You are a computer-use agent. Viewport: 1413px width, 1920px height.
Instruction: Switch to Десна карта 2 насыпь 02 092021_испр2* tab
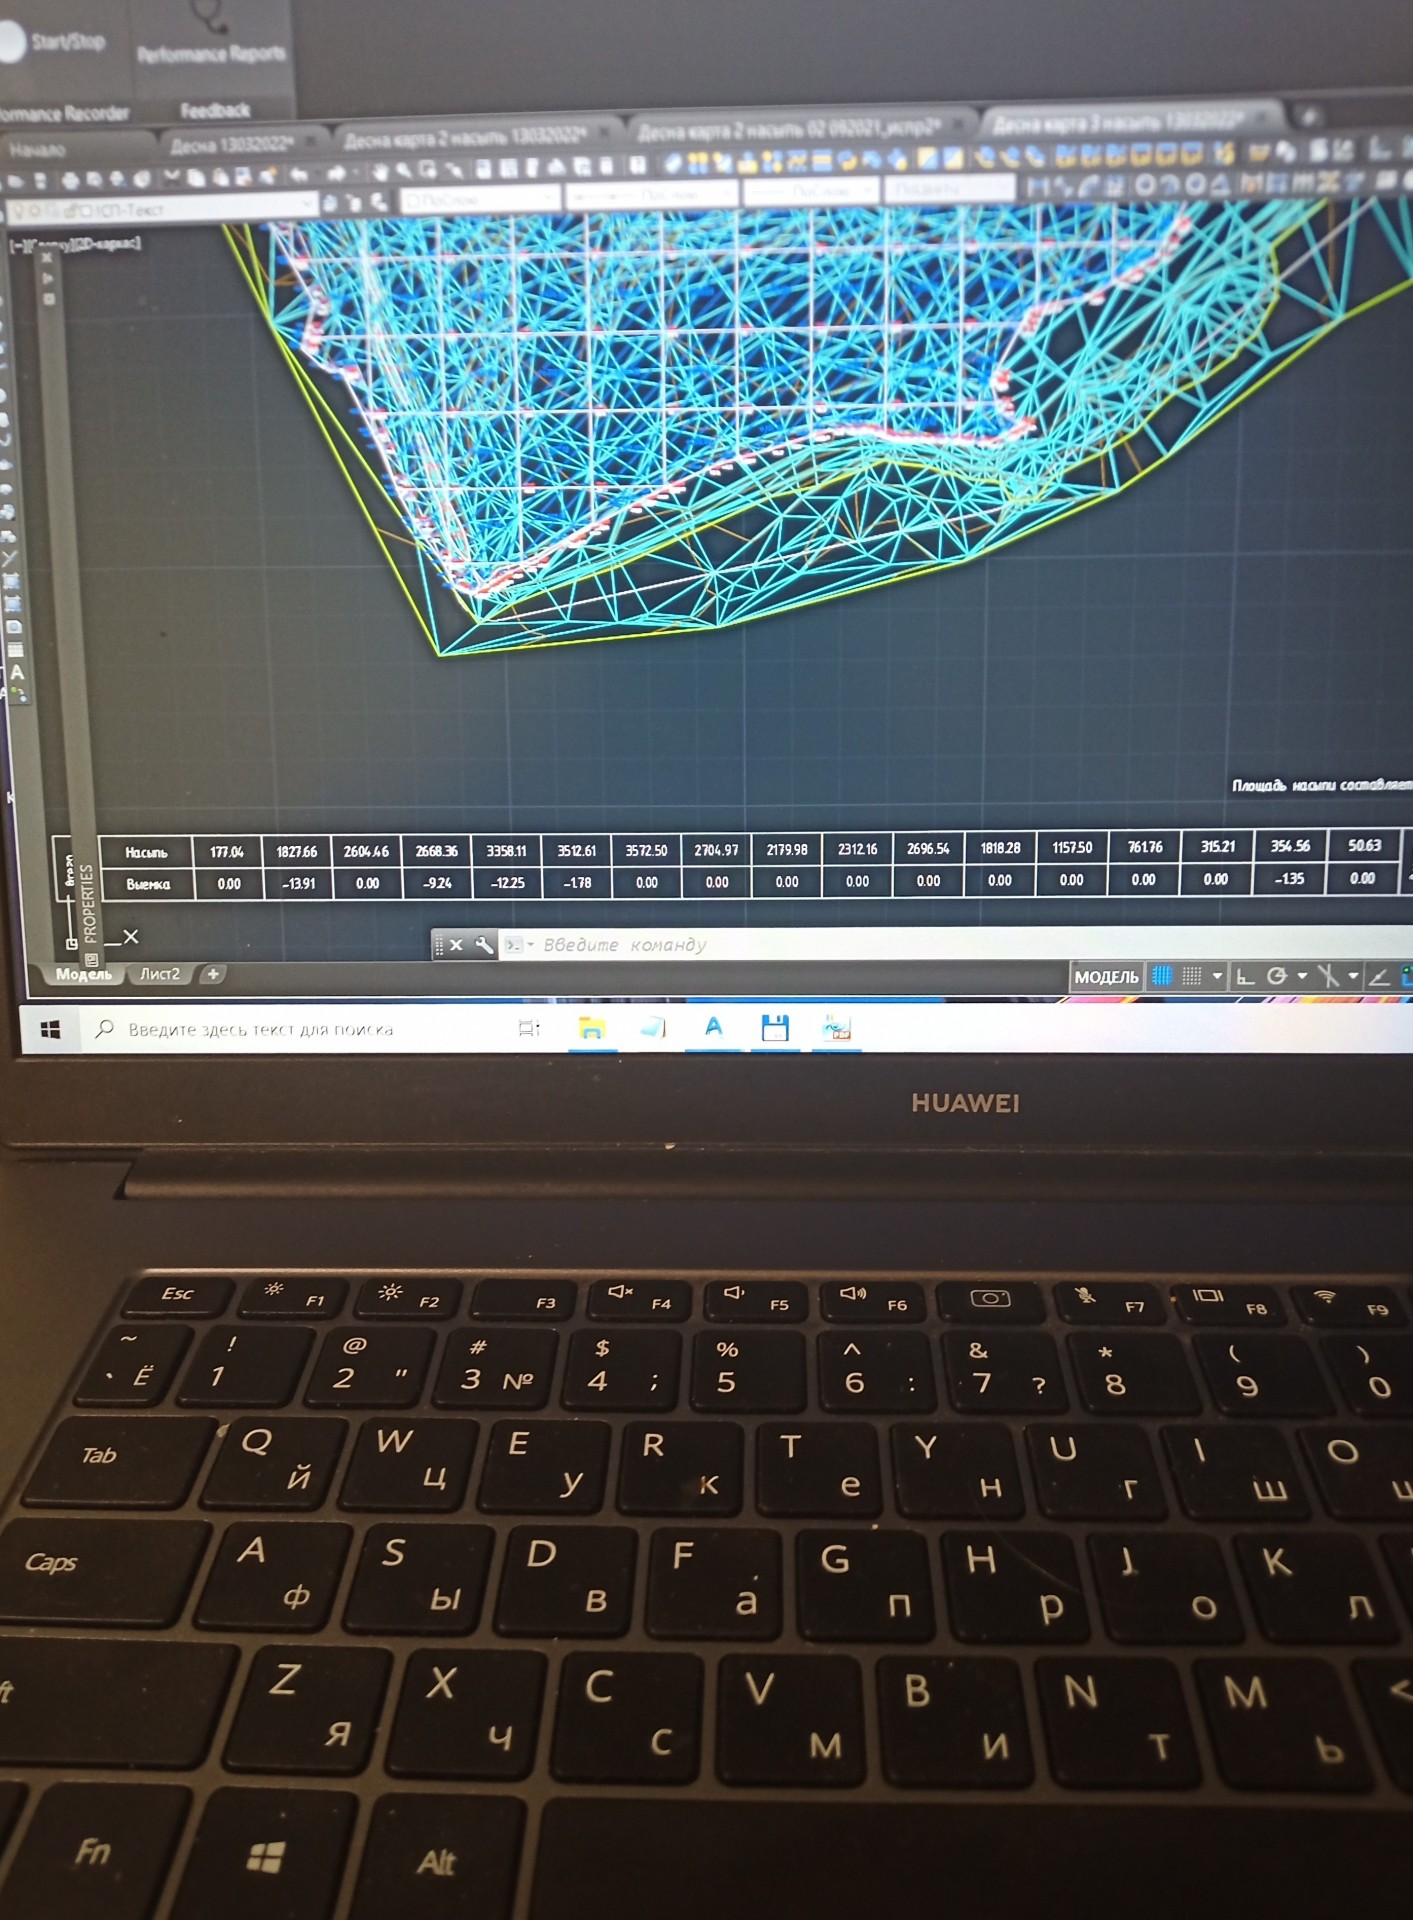point(790,128)
